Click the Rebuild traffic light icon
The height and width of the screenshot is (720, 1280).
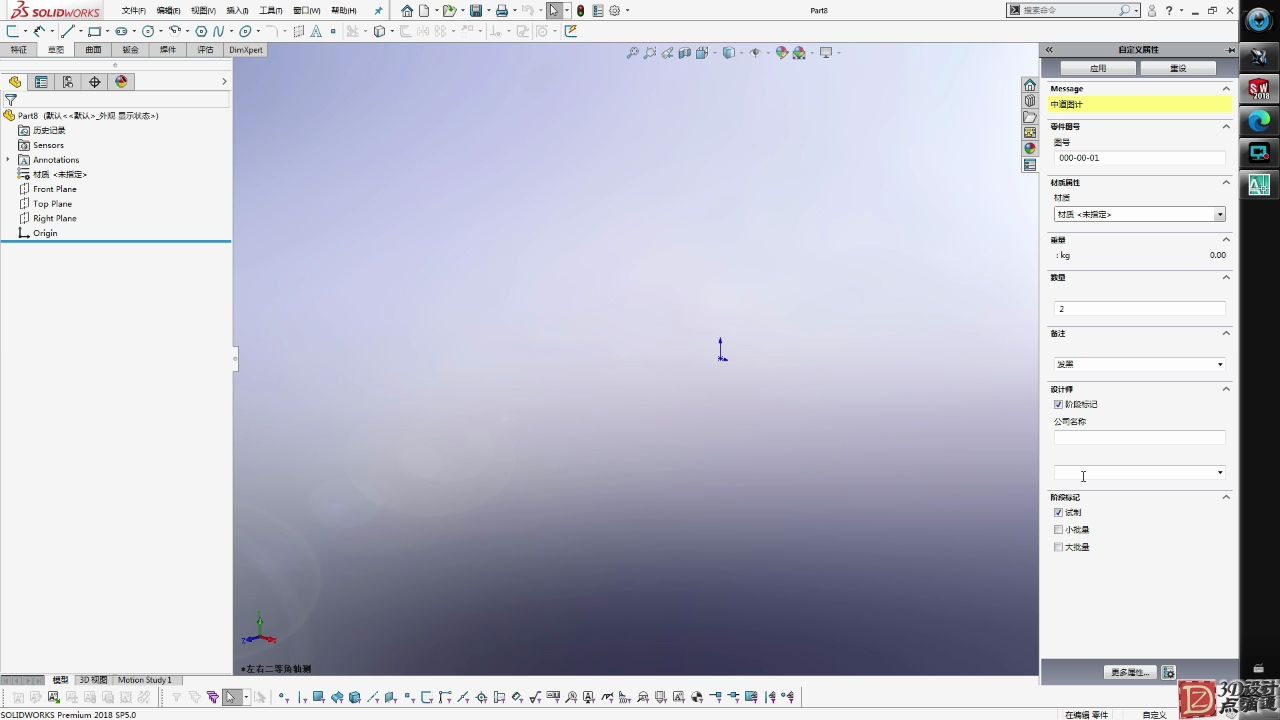(581, 11)
